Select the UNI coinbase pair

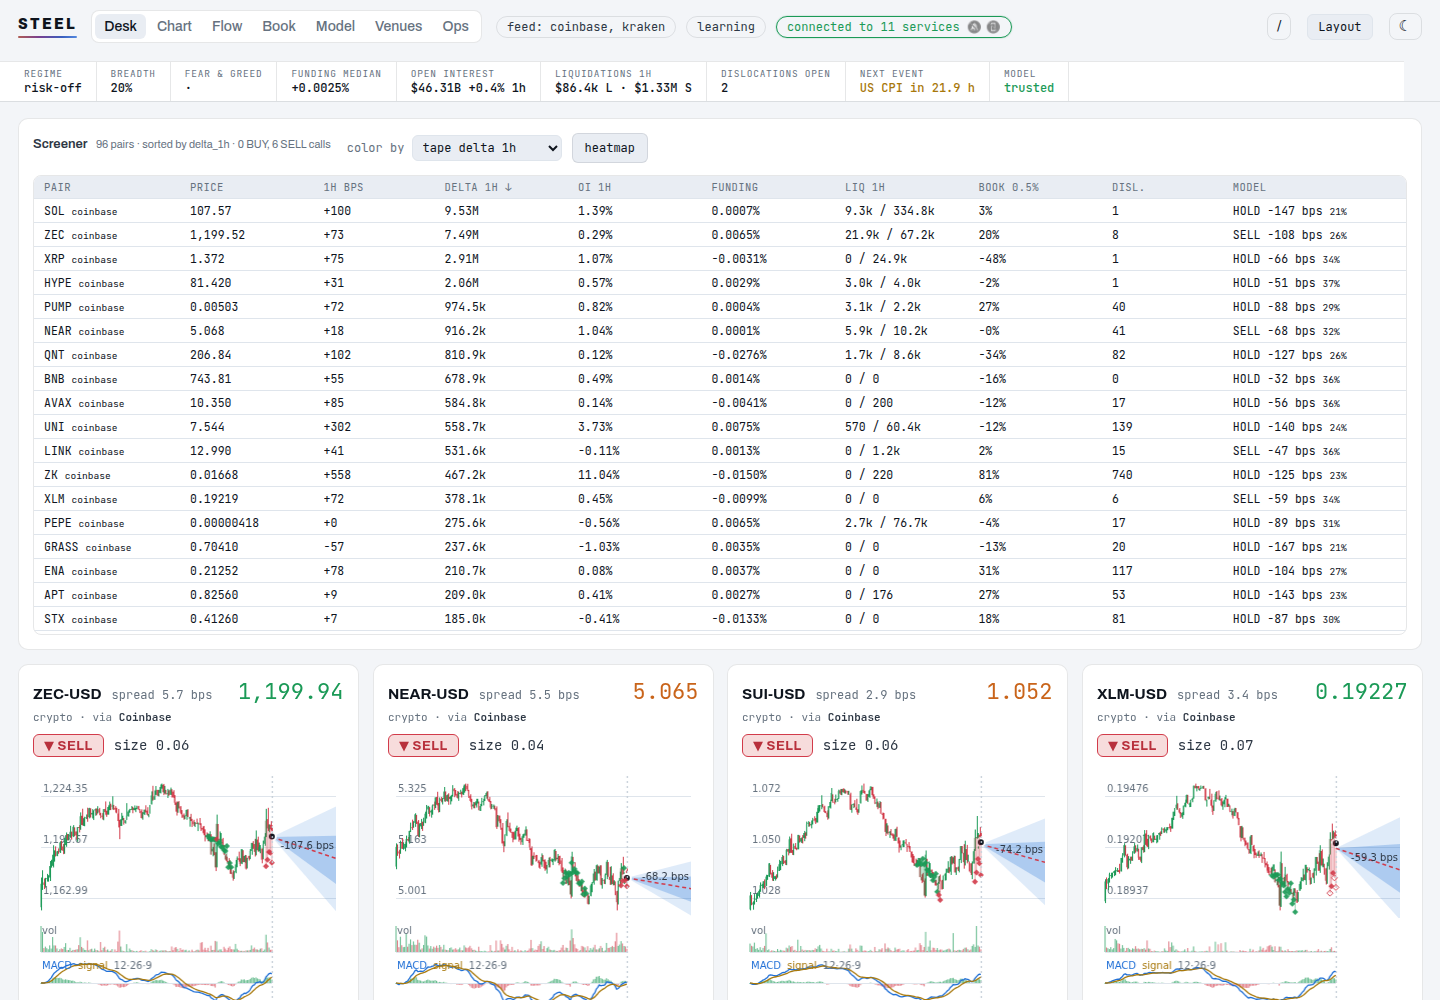click(80, 427)
